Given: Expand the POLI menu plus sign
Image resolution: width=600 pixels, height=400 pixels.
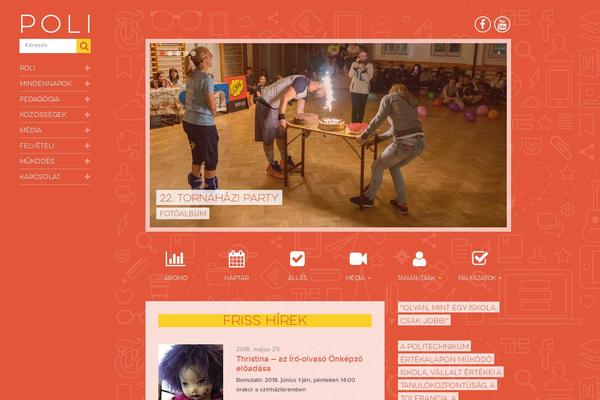Looking at the screenshot, I should point(87,68).
